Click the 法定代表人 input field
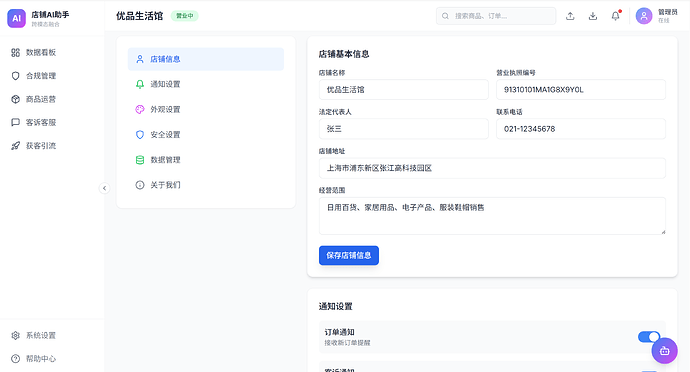The height and width of the screenshot is (372, 690). [x=404, y=129]
